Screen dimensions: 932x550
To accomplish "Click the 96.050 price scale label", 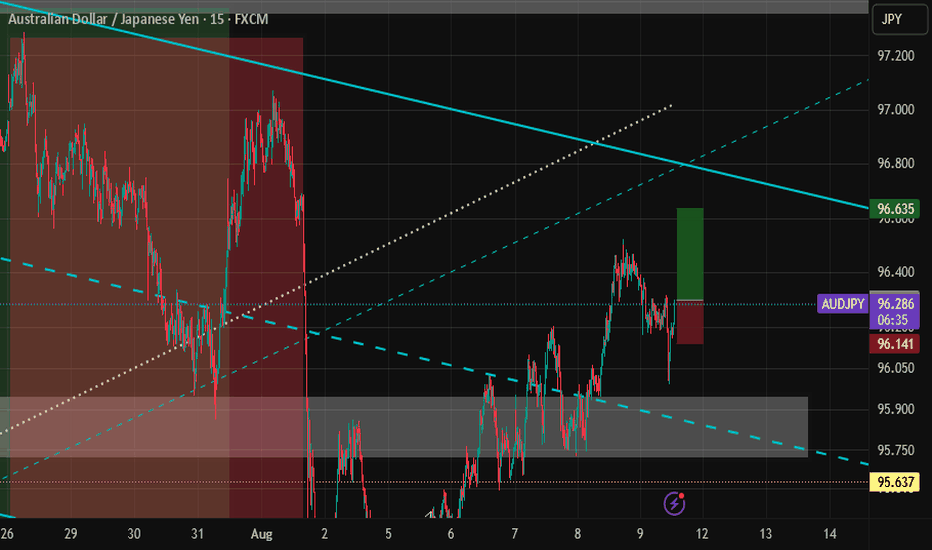I will 896,367.
